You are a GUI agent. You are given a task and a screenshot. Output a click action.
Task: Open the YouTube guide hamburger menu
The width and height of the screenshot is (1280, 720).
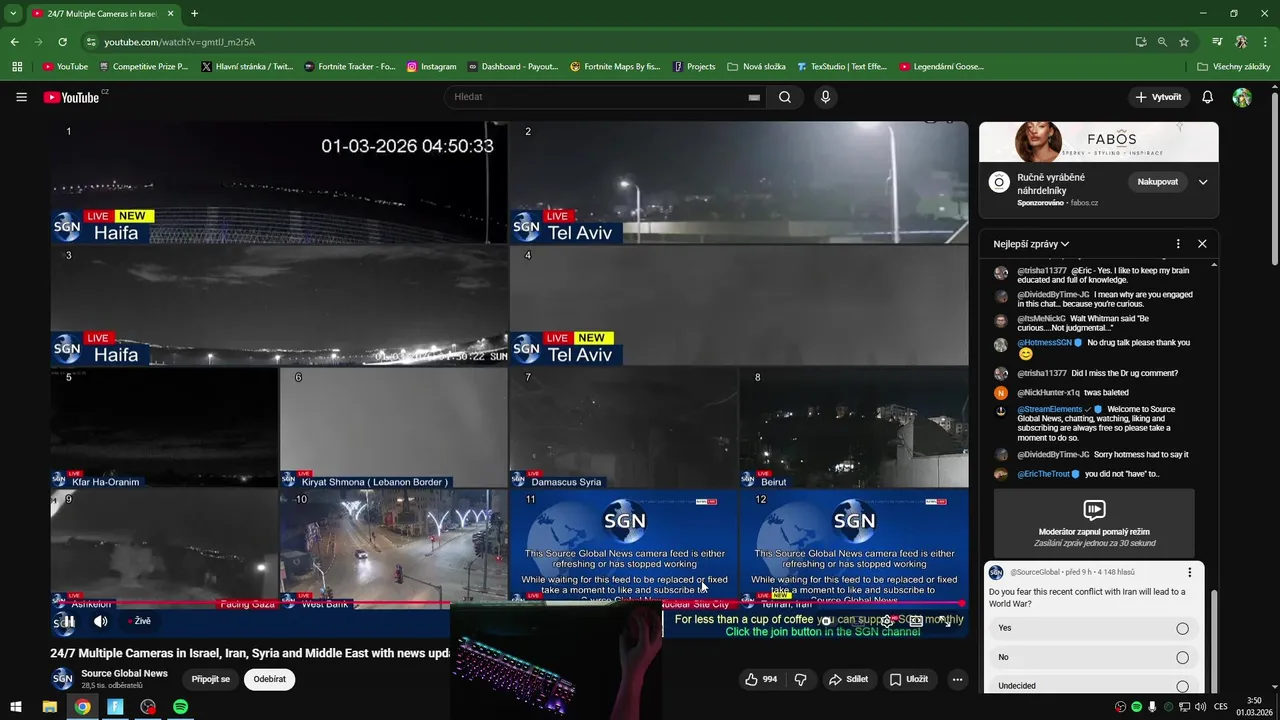tap(21, 97)
